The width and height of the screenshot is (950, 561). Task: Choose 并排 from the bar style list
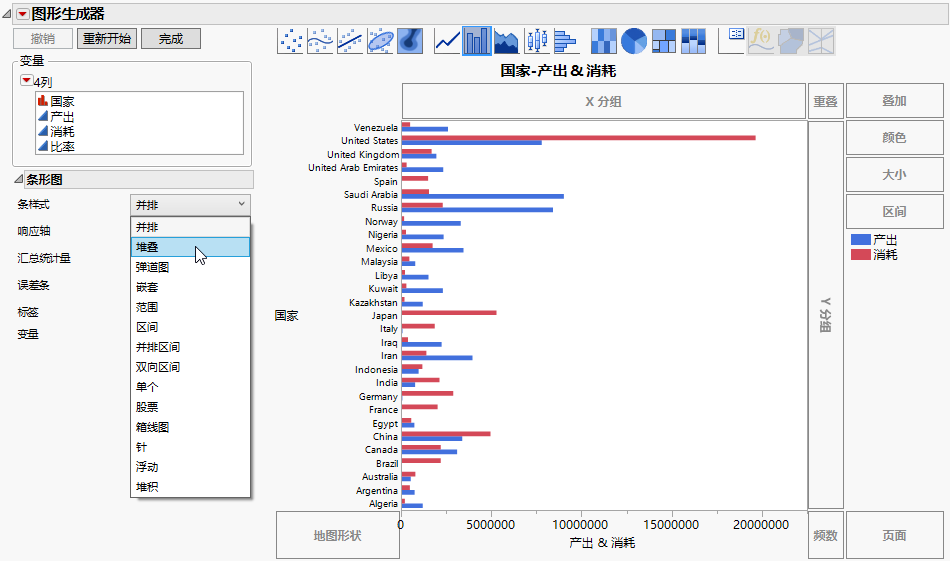pyautogui.click(x=190, y=227)
